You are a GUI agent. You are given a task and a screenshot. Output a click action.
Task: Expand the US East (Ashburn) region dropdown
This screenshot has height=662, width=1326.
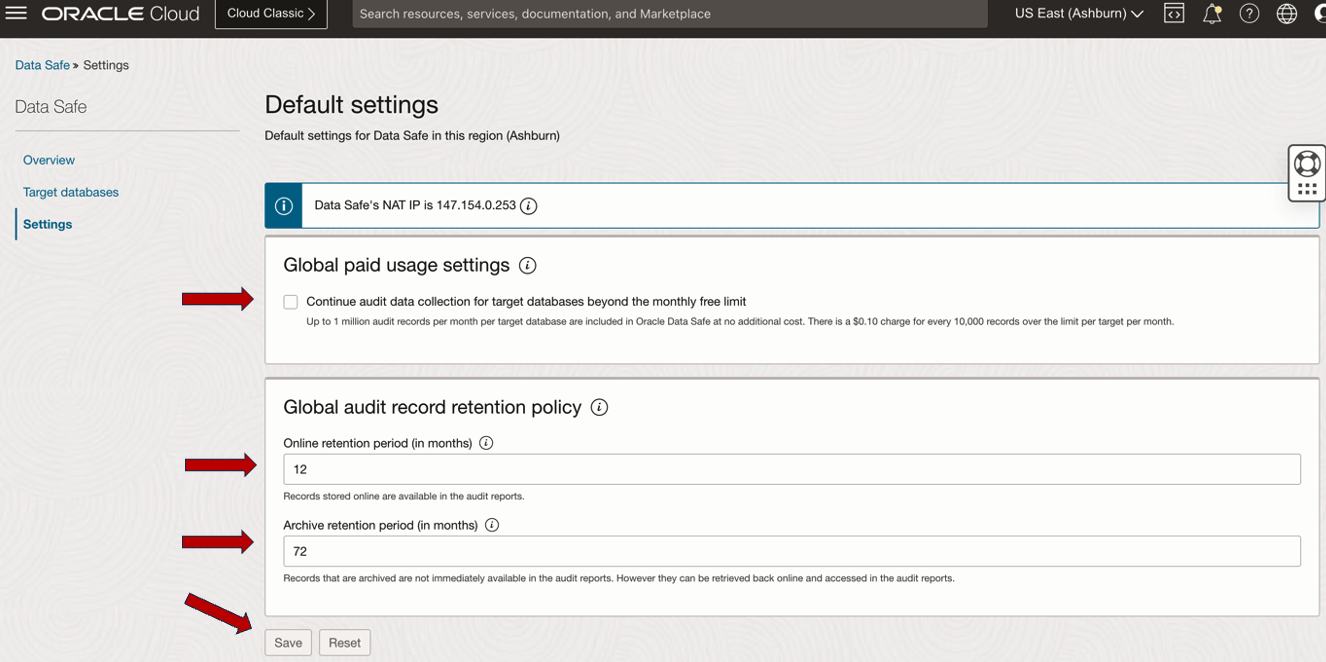pyautogui.click(x=1078, y=14)
